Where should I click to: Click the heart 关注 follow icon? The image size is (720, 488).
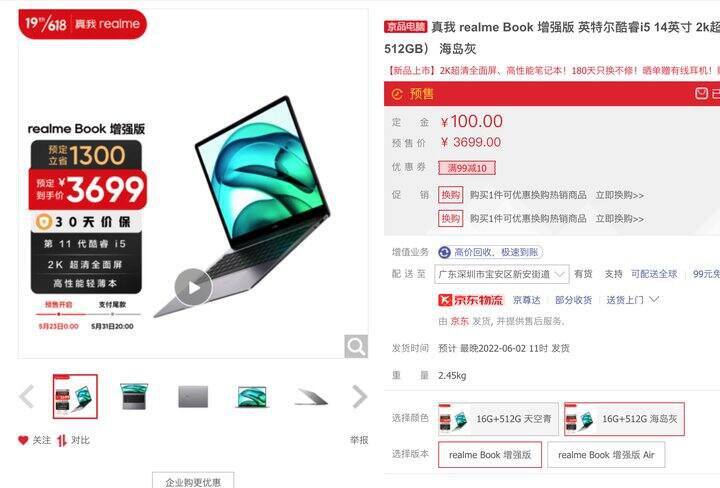(23, 440)
